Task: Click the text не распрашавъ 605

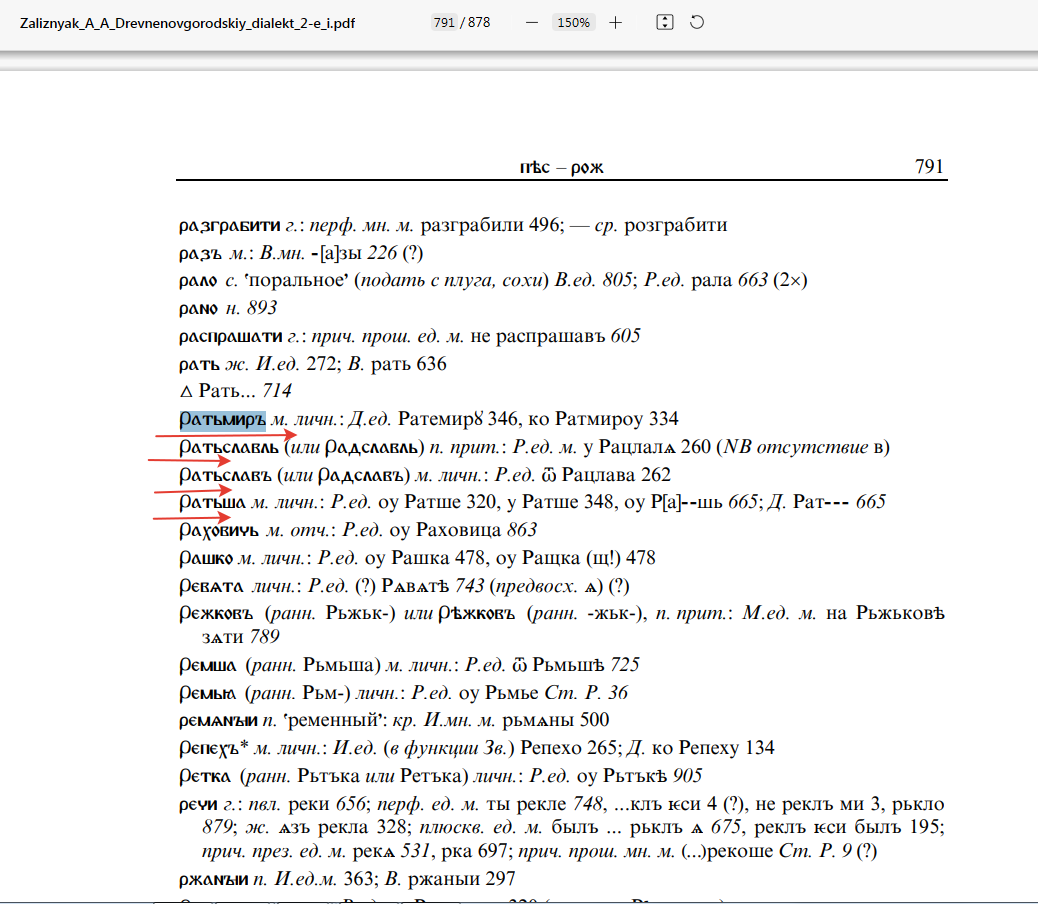Action: pyautogui.click(x=555, y=336)
